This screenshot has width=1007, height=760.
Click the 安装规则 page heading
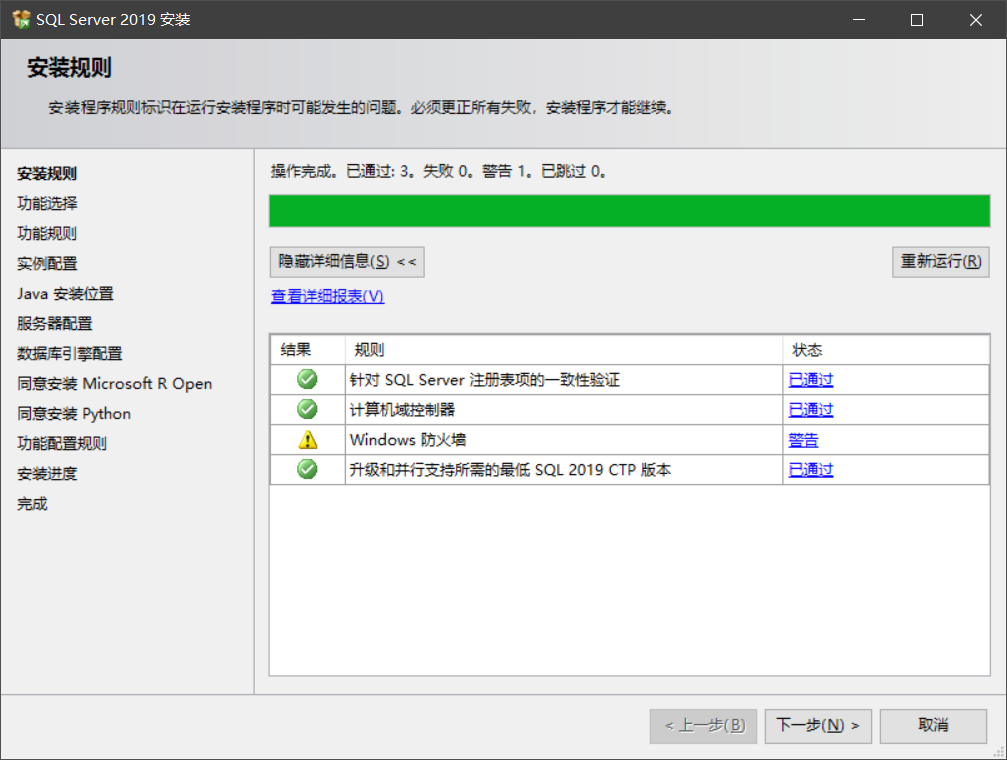(x=69, y=67)
